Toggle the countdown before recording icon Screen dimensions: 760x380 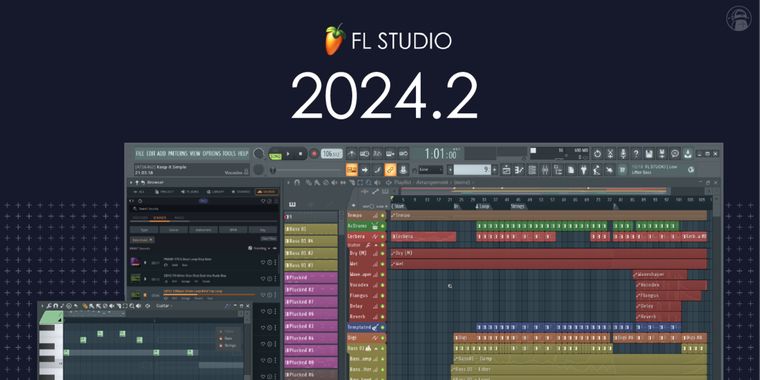(378, 154)
